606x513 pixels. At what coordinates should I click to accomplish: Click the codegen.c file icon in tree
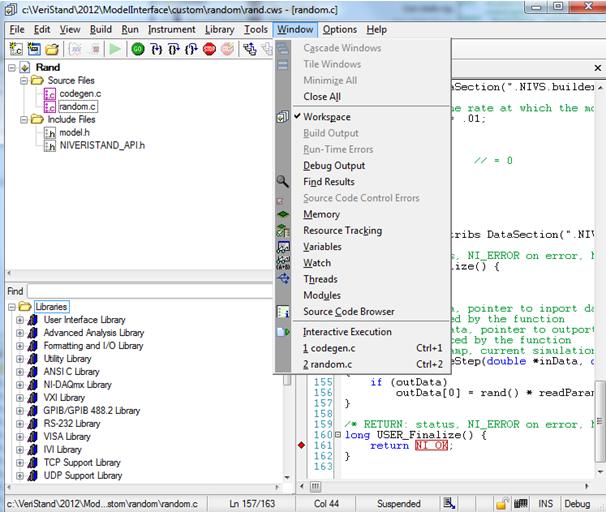pos(50,93)
